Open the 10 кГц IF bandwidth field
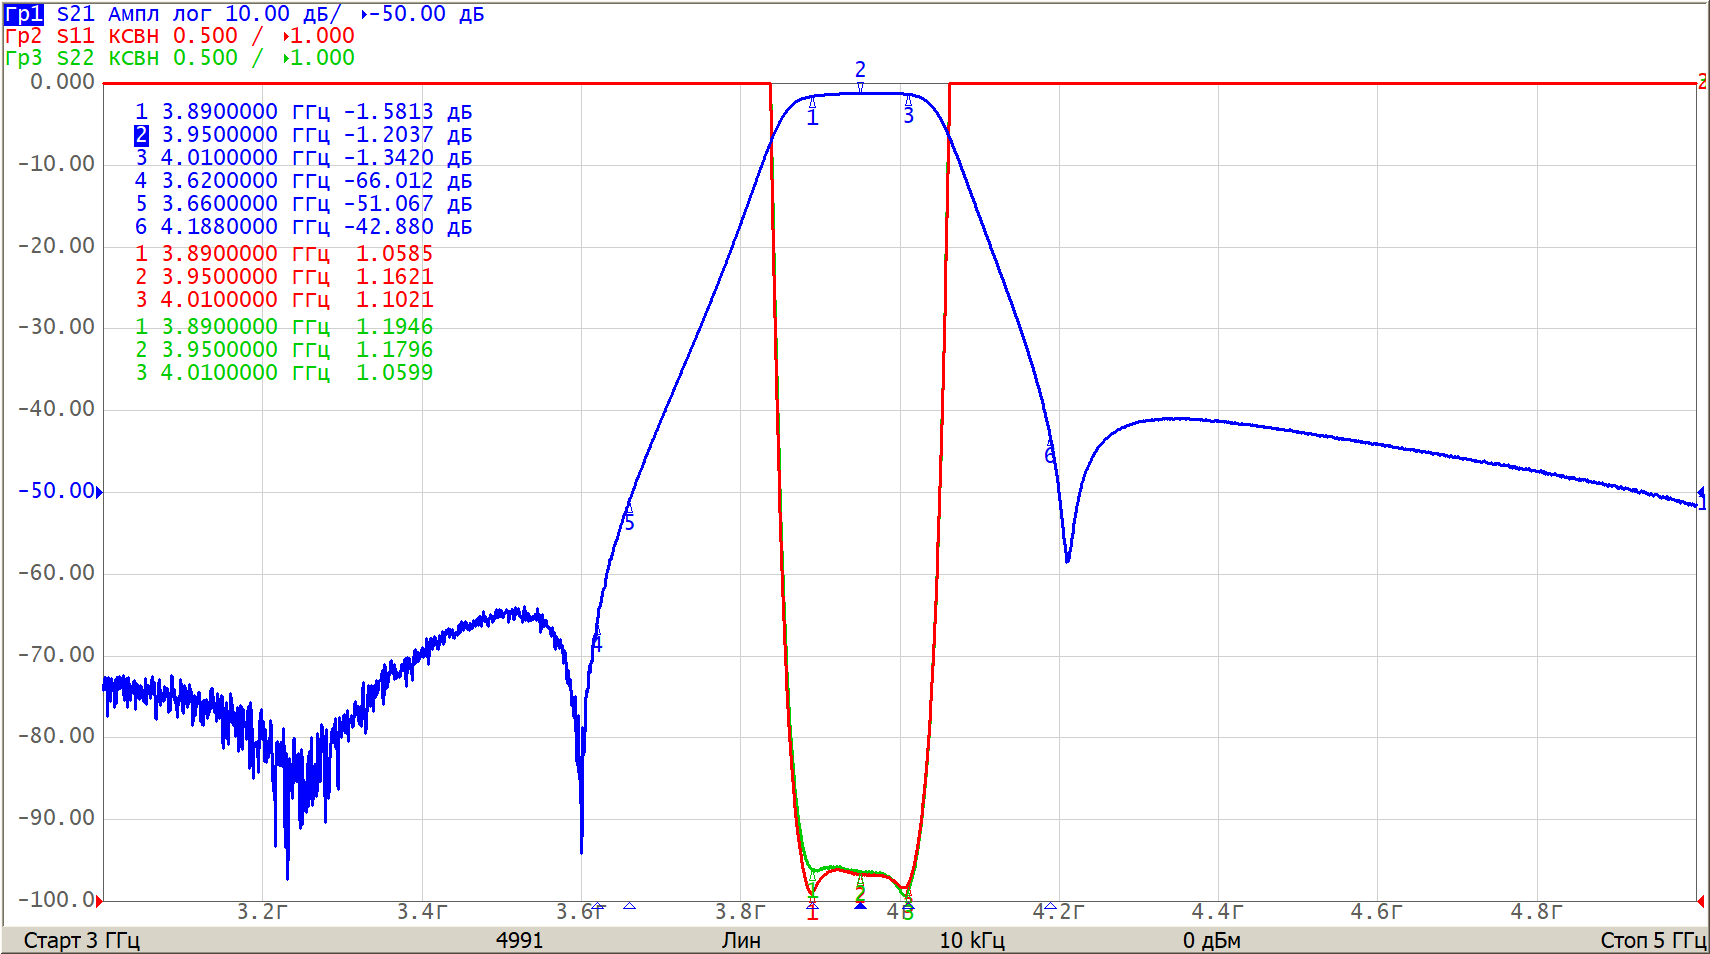 (x=971, y=940)
